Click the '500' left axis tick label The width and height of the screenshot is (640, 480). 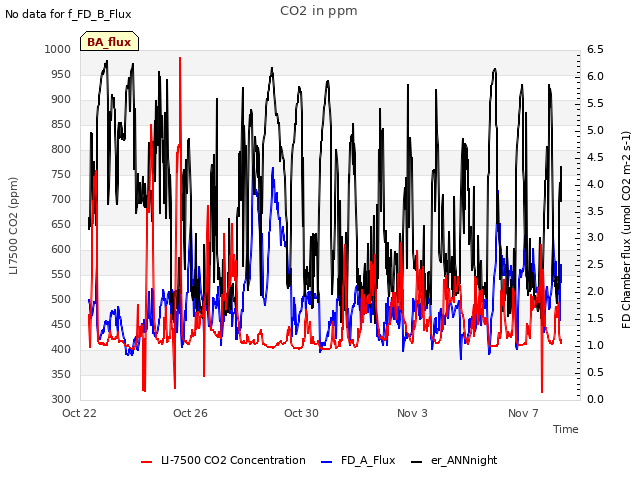[61, 300]
